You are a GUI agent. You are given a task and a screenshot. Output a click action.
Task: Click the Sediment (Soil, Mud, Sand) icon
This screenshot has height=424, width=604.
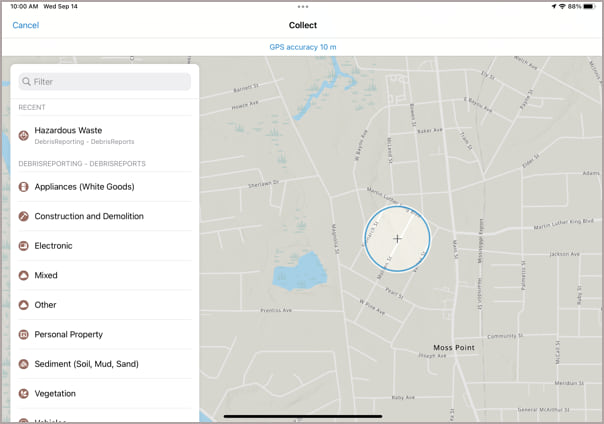click(23, 364)
